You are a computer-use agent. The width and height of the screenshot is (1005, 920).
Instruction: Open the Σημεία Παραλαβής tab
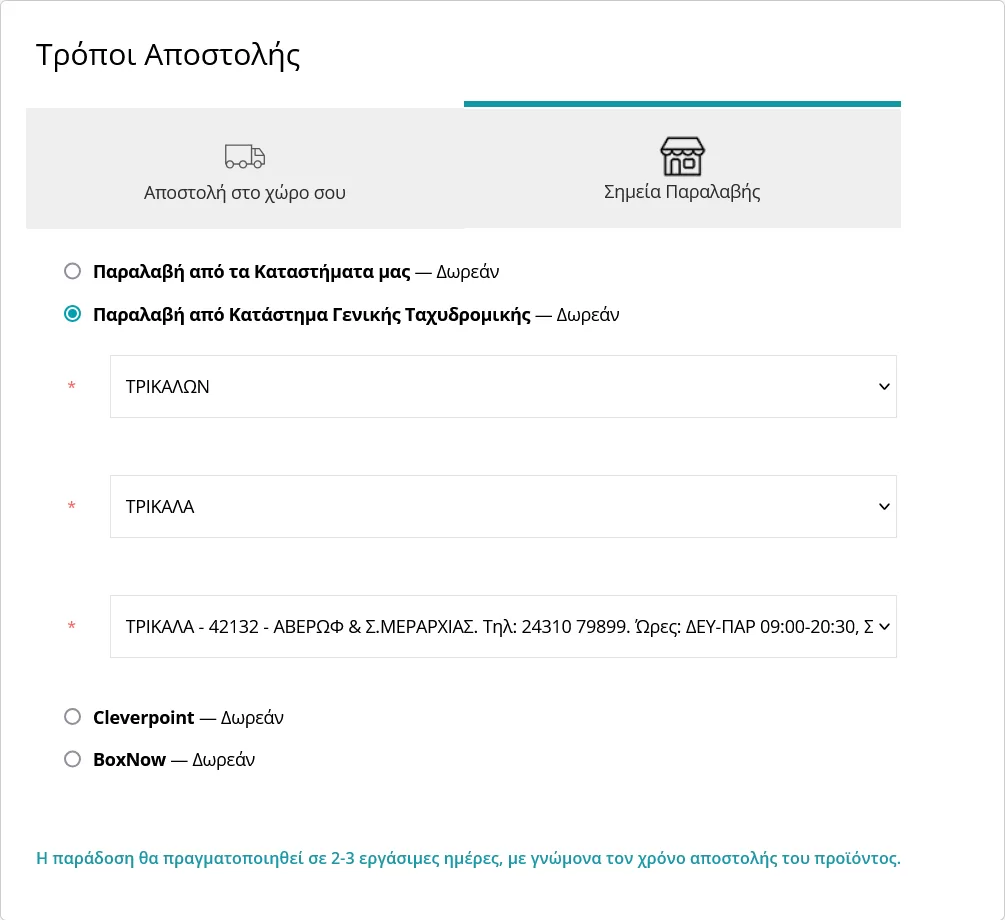[x=682, y=169]
